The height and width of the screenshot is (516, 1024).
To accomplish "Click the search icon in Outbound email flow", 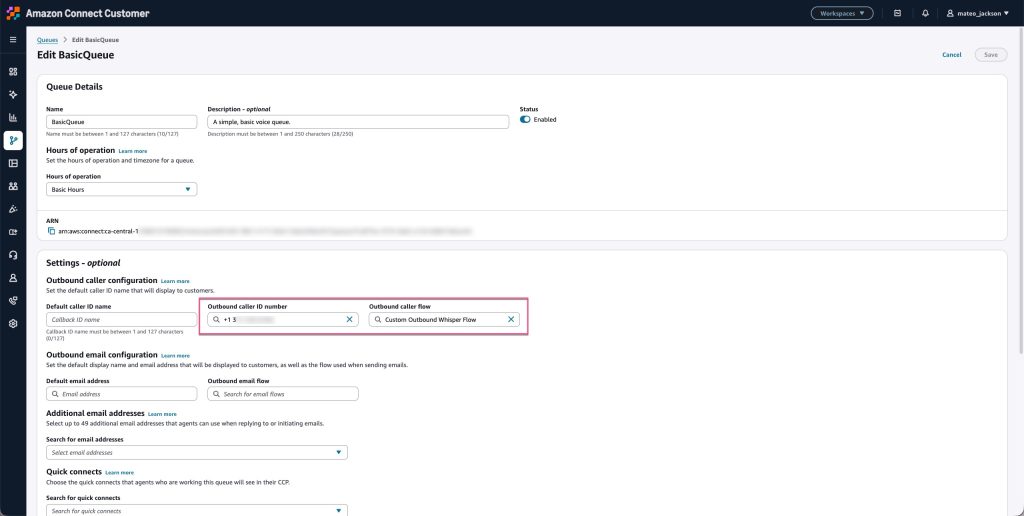I will pyautogui.click(x=216, y=394).
